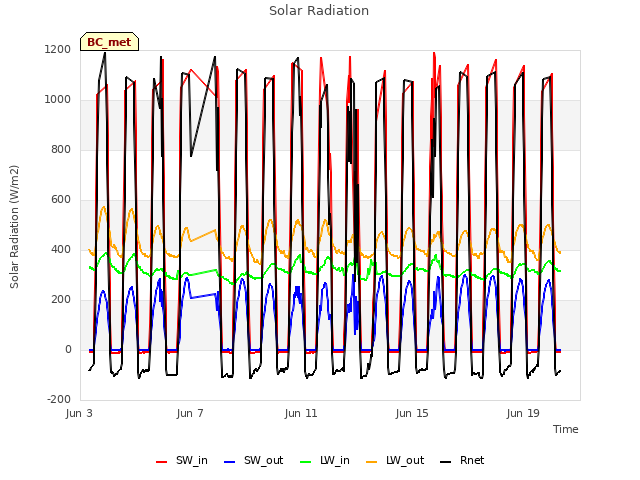Image resolution: width=640 pixels, height=480 pixels.
Task: Click the 200 y-axis tick label
Action: 61,300
